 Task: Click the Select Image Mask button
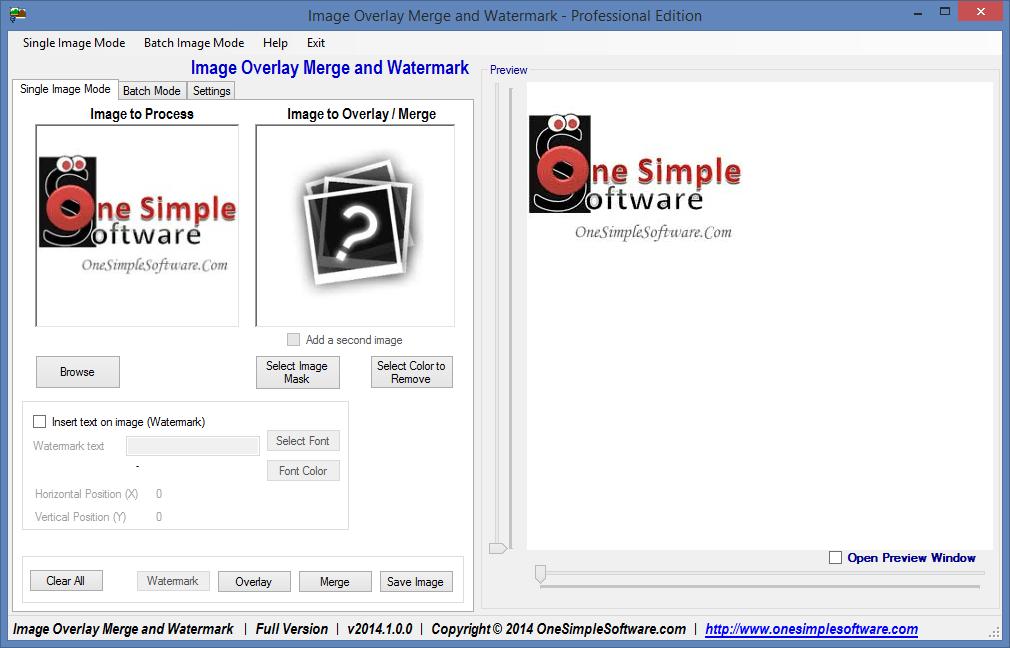297,372
